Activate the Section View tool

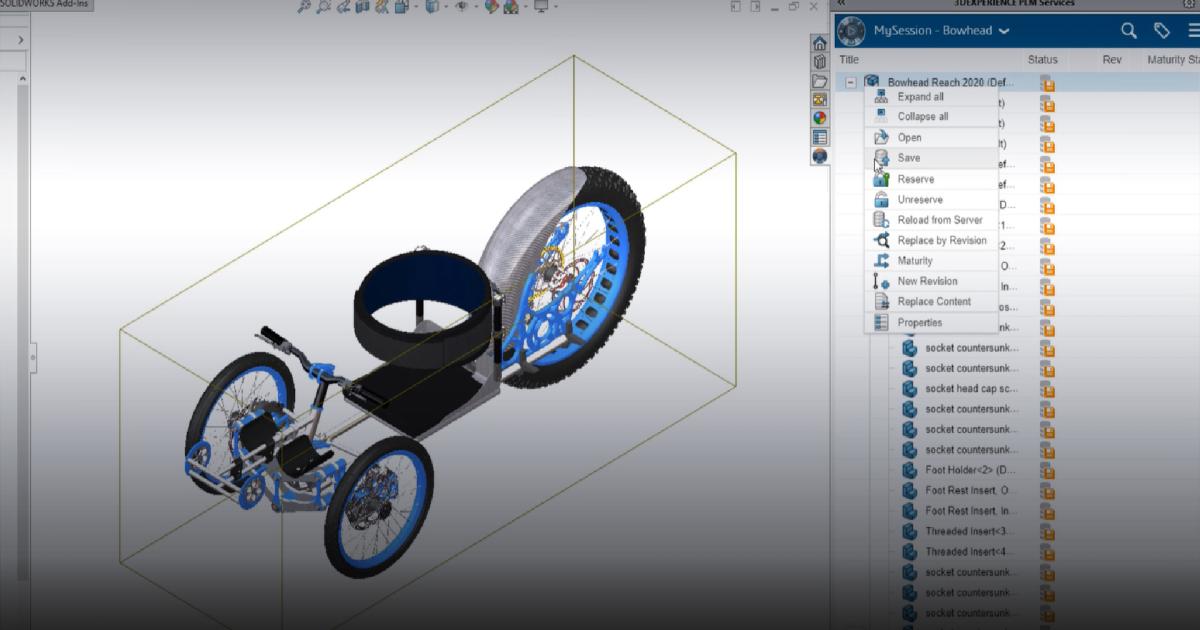(x=362, y=6)
